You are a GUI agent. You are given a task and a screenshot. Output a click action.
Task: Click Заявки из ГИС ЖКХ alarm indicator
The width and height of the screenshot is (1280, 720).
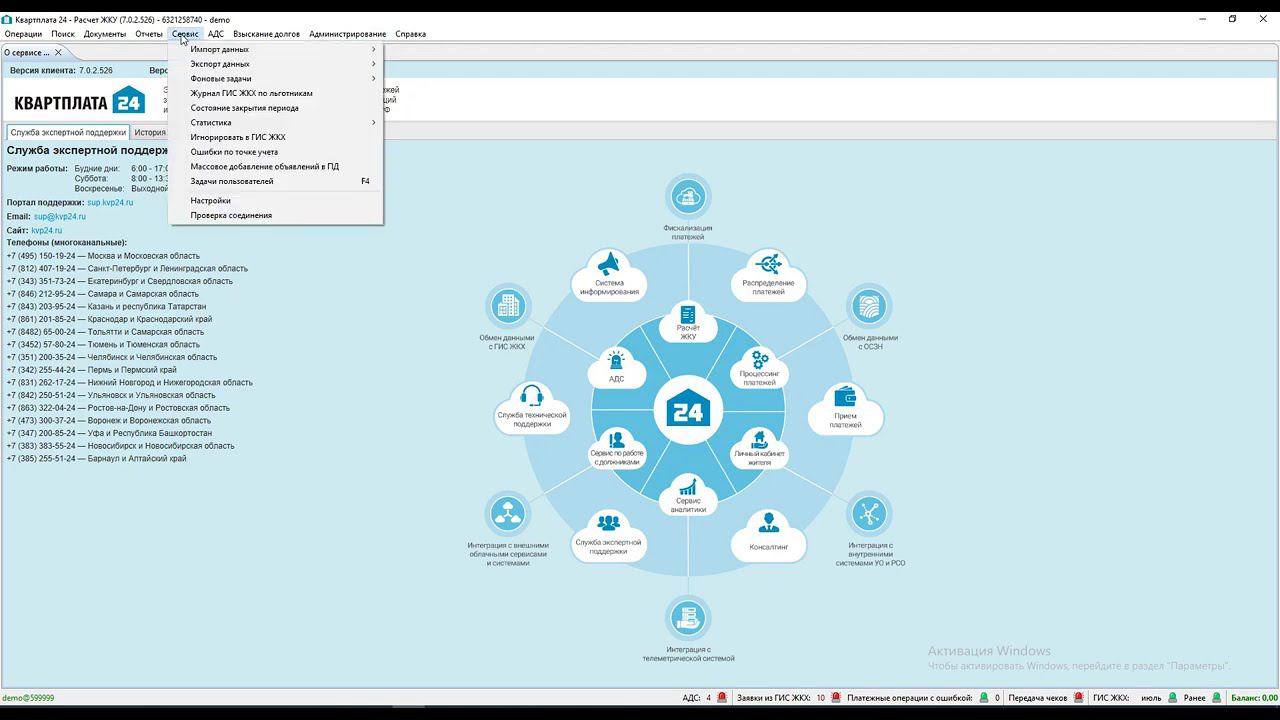[x=835, y=698]
